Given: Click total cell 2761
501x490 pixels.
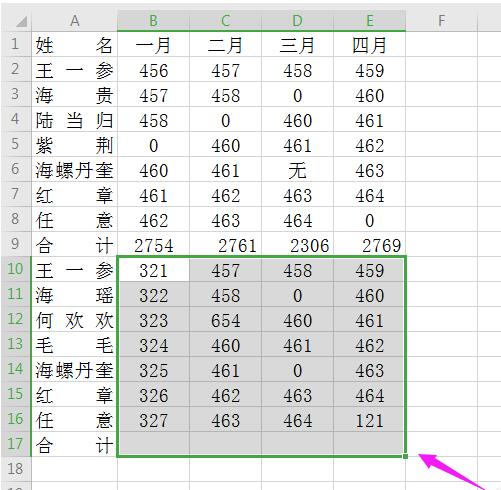Looking at the screenshot, I should pos(225,245).
